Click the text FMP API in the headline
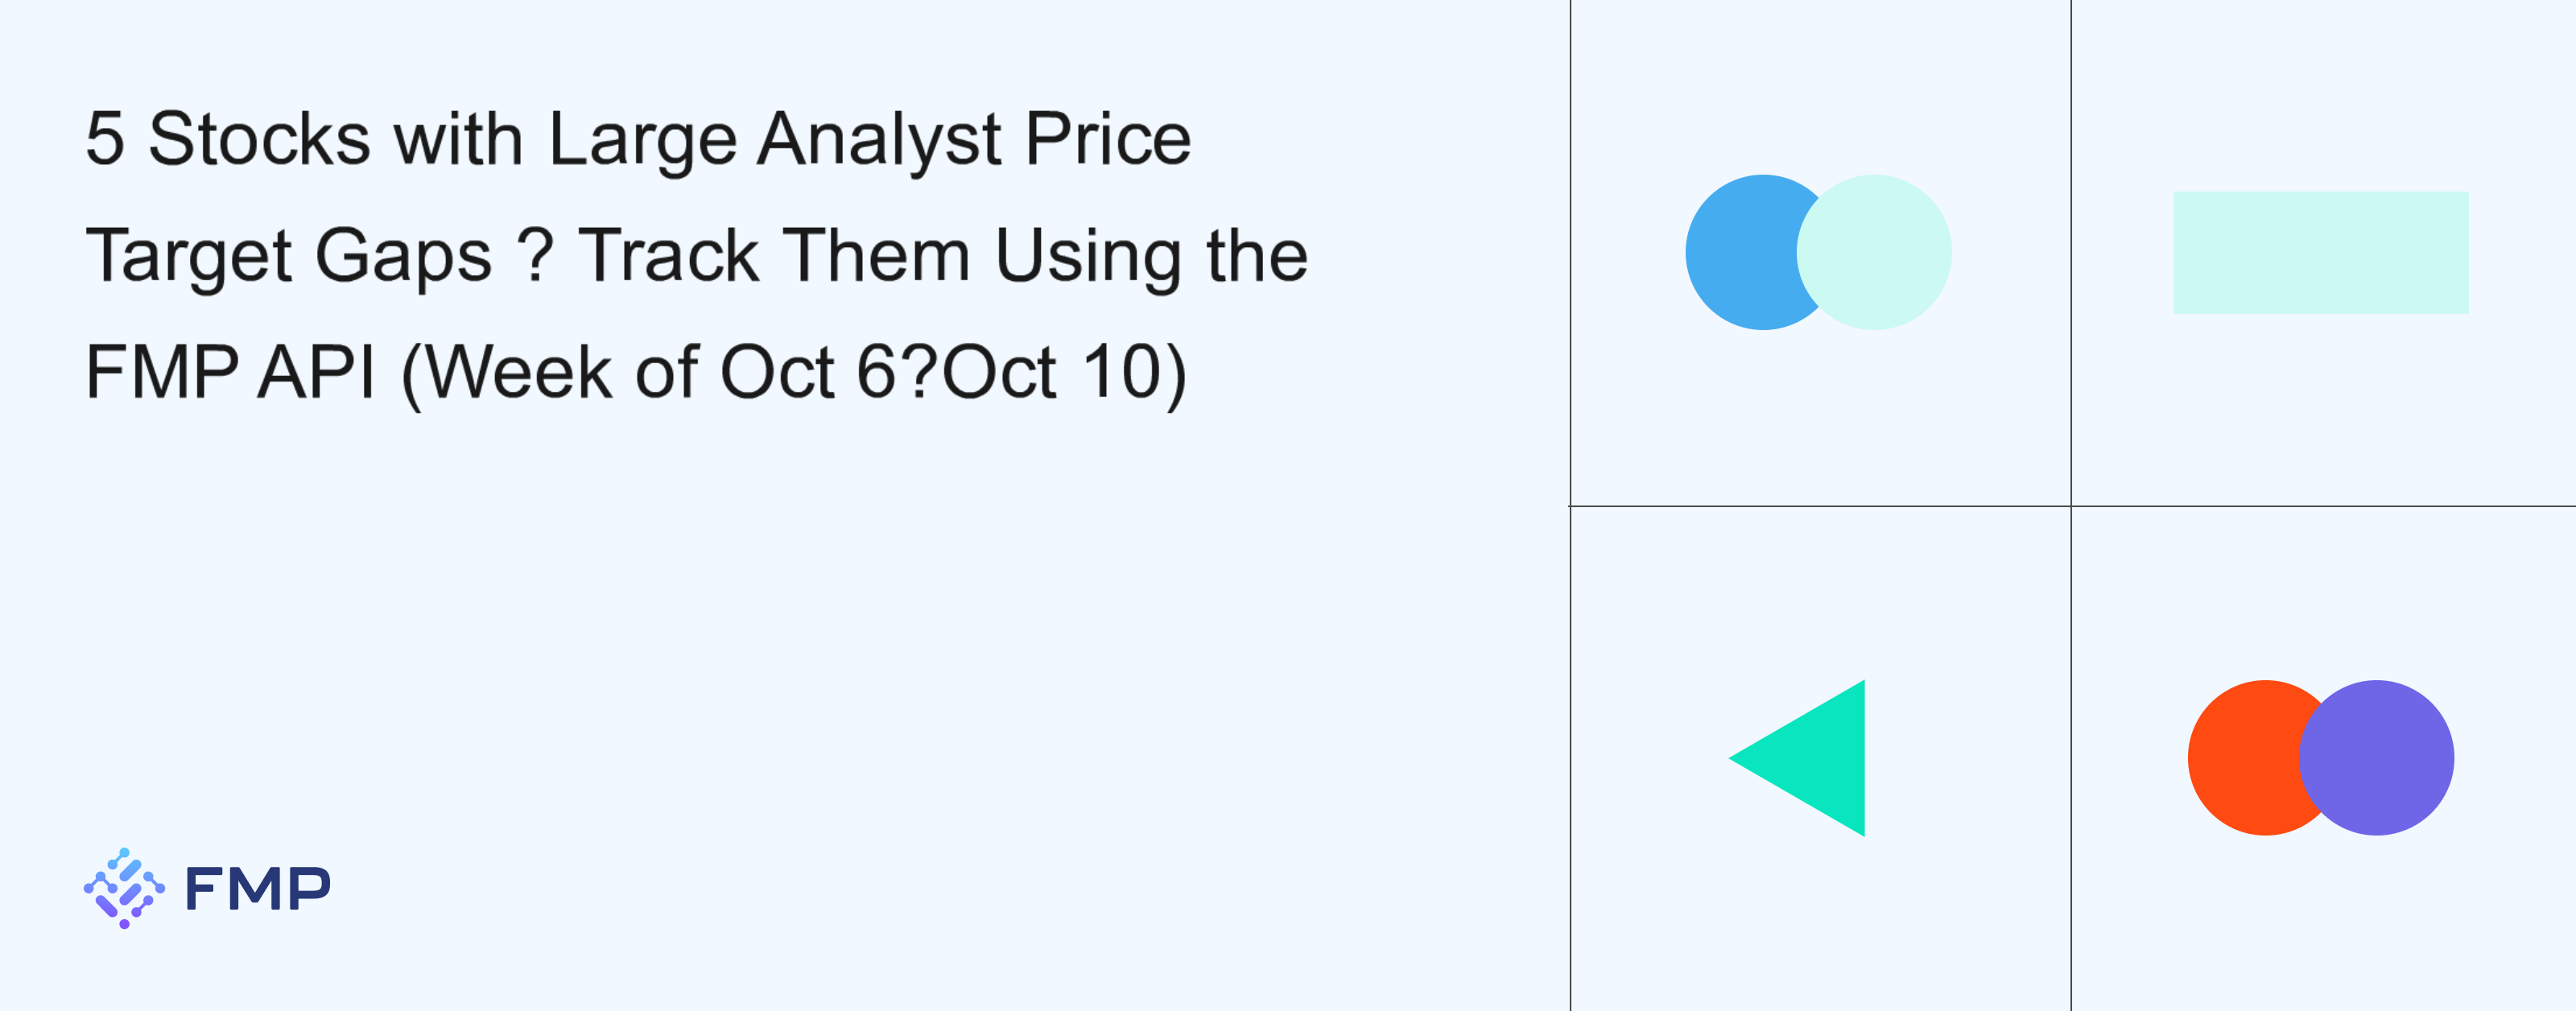This screenshot has width=2576, height=1011. click(230, 372)
